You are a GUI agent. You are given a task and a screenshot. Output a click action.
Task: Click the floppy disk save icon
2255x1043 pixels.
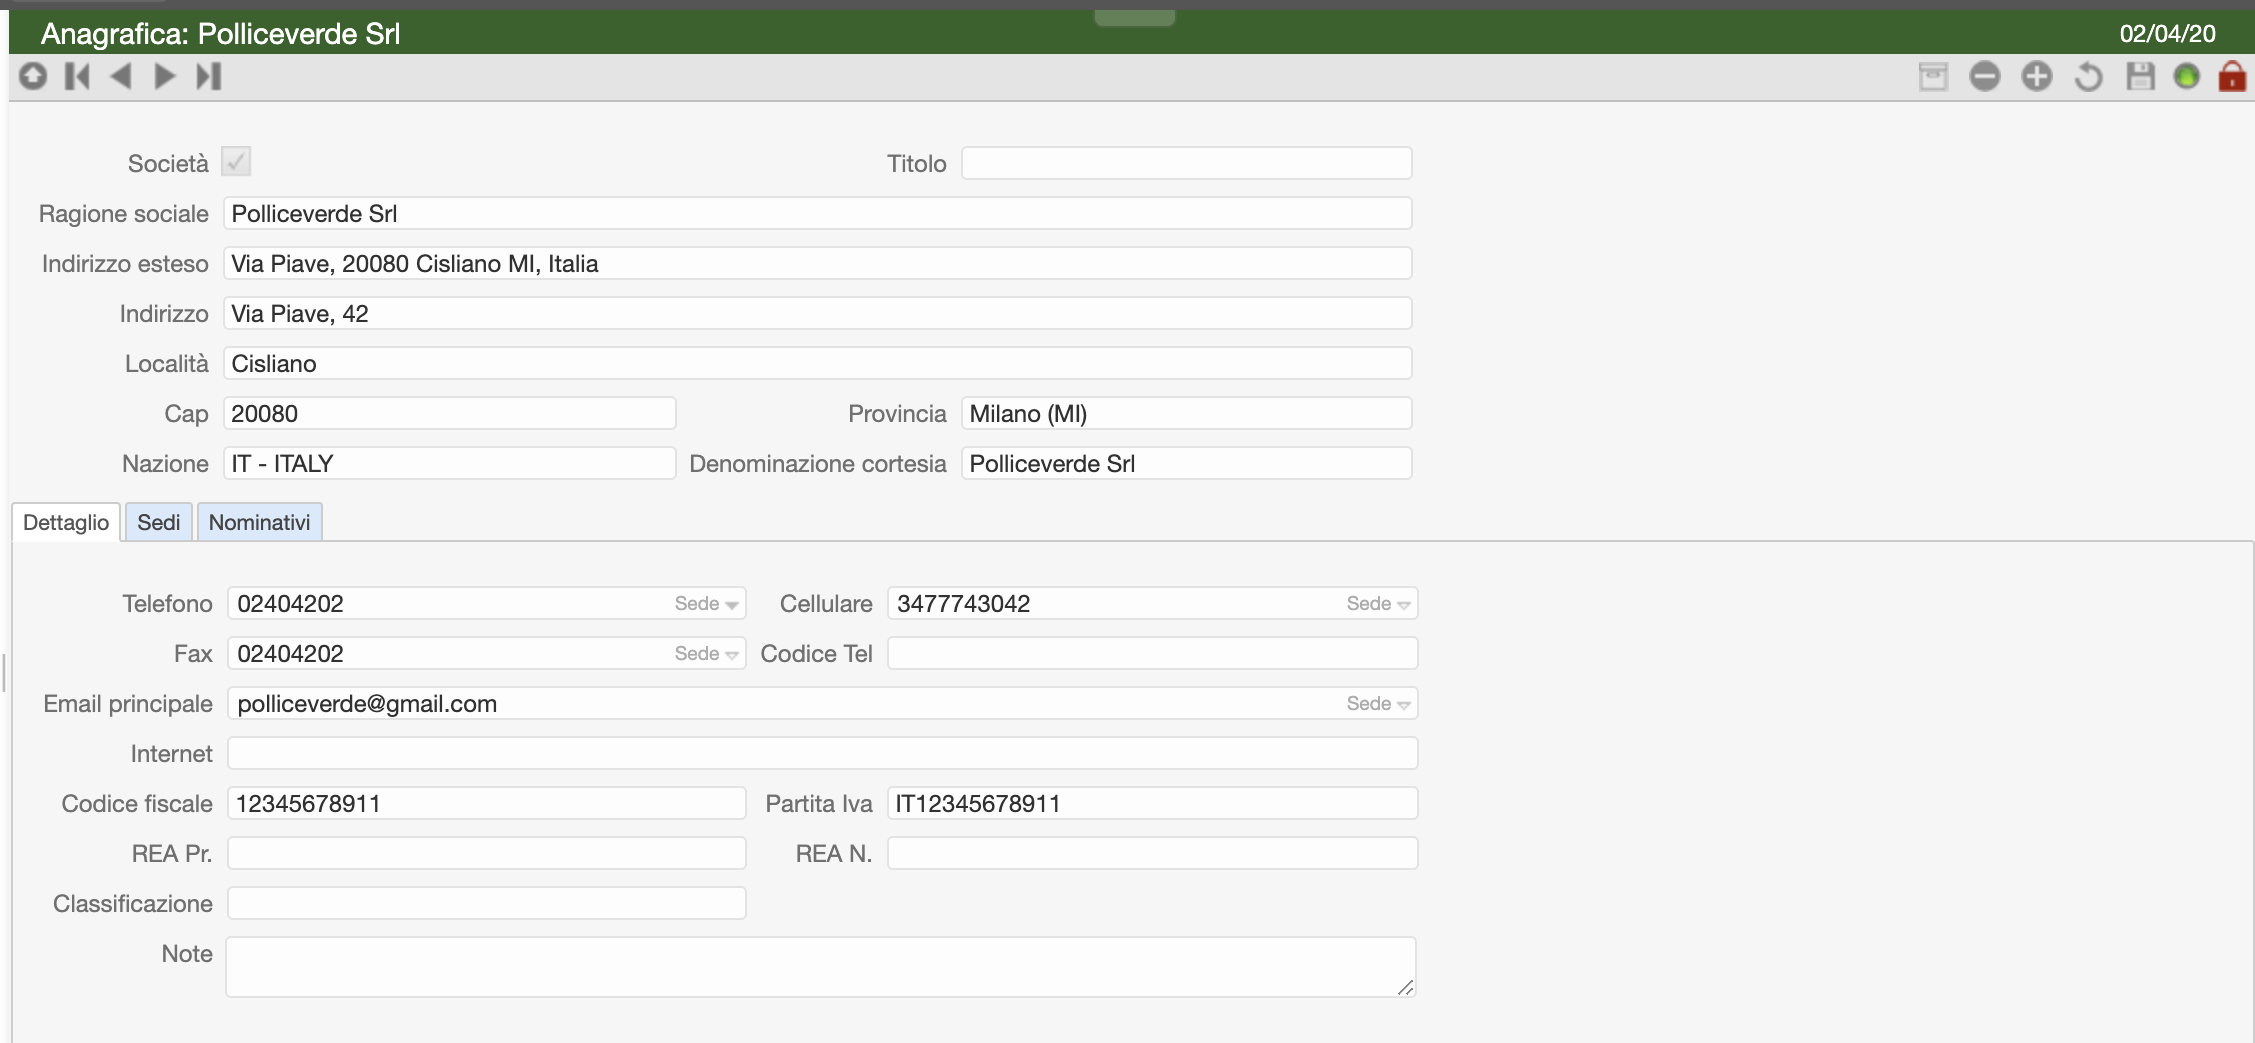pos(2140,76)
